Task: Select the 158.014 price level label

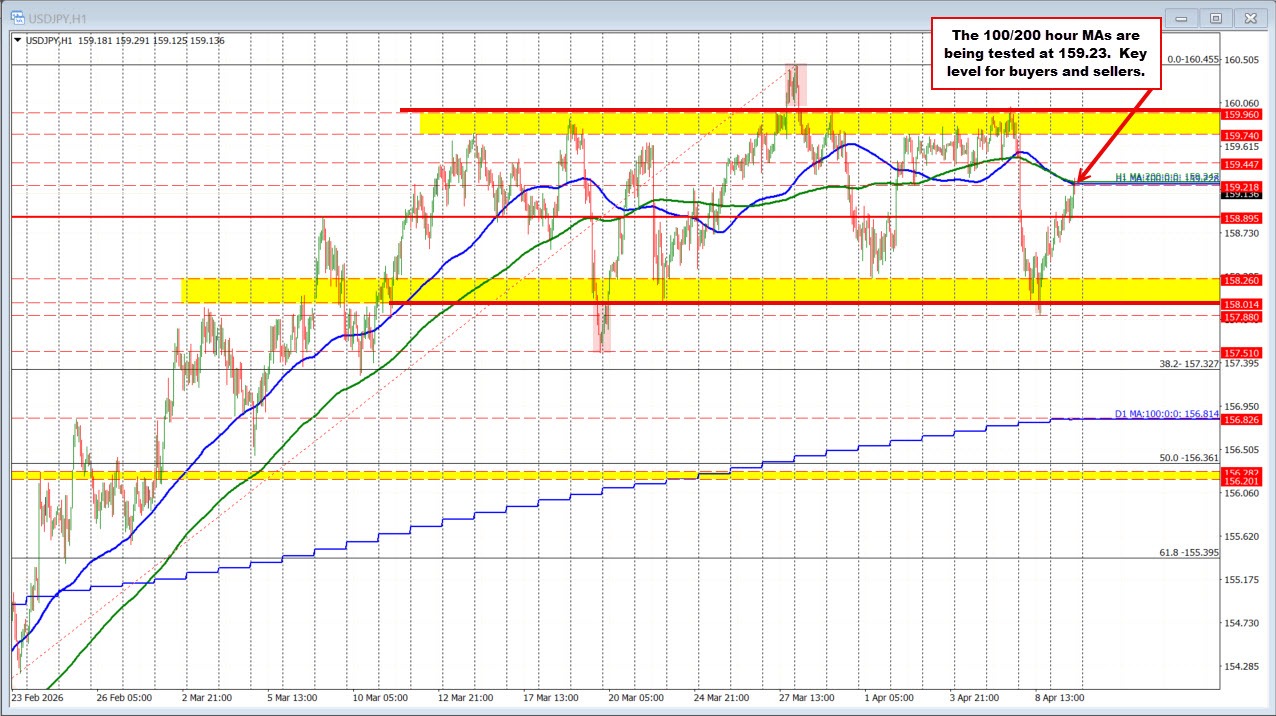Action: point(1240,304)
